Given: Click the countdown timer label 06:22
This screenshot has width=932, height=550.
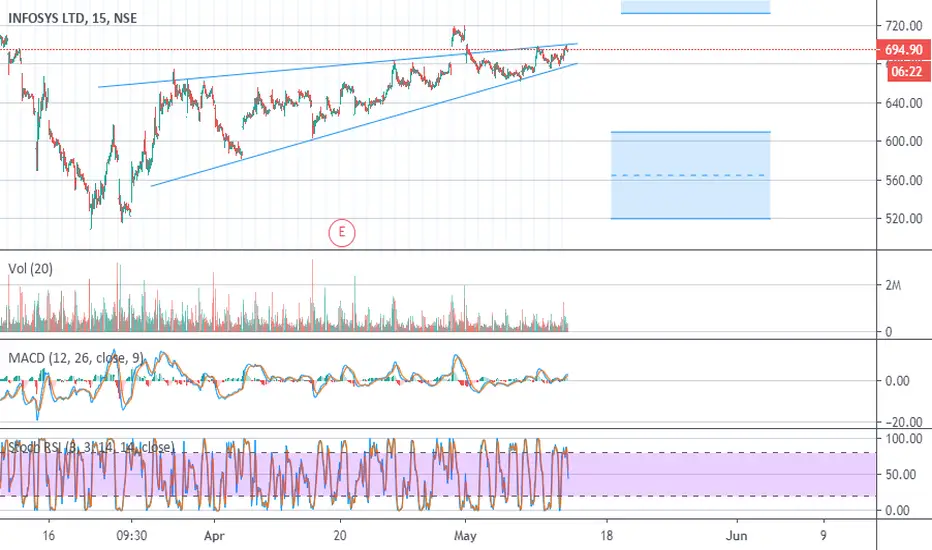Looking at the screenshot, I should (x=908, y=72).
